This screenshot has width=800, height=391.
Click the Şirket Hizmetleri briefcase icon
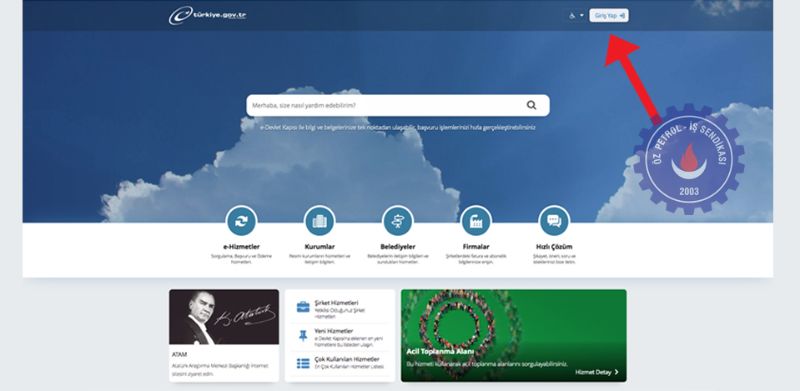pyautogui.click(x=303, y=307)
